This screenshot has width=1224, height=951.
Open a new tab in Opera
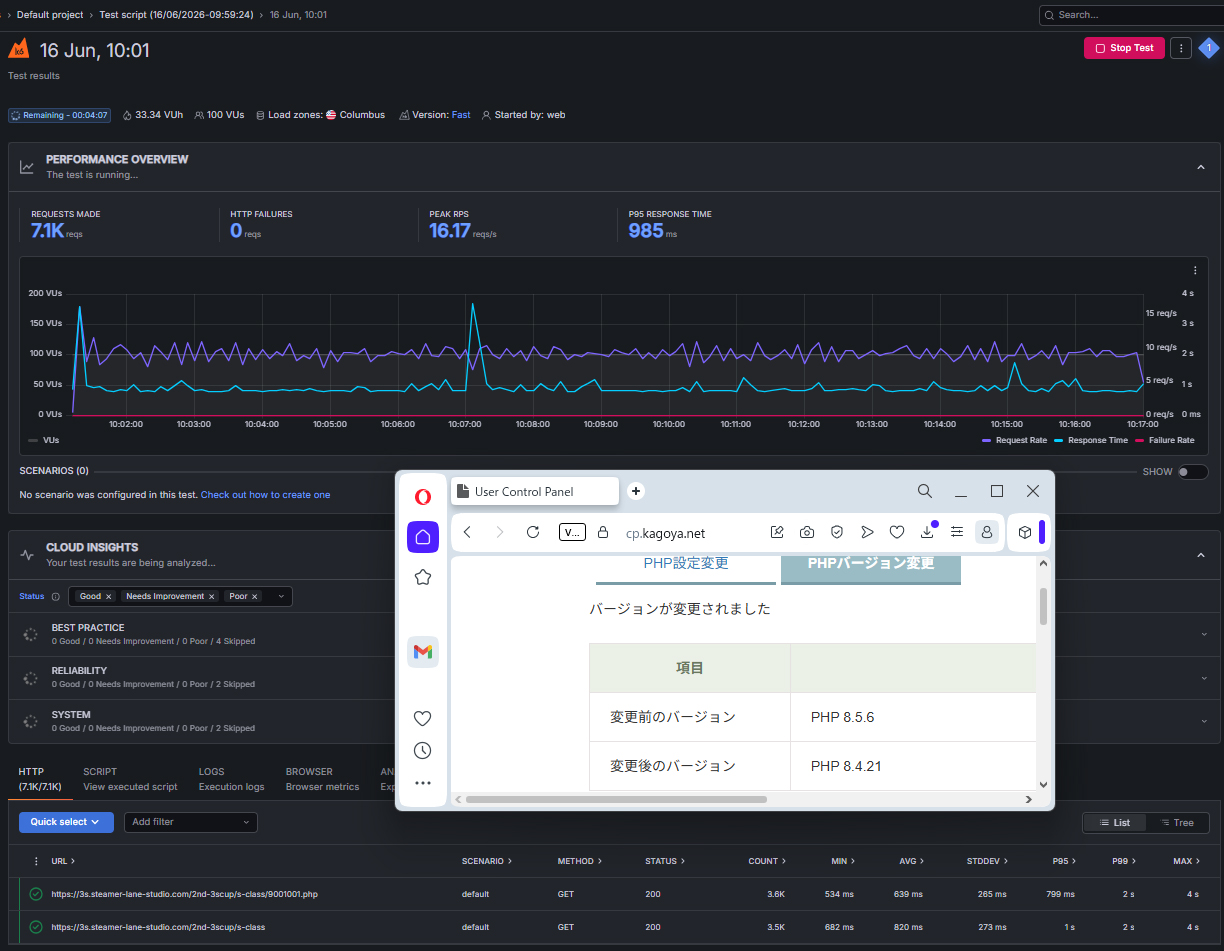[x=636, y=491]
